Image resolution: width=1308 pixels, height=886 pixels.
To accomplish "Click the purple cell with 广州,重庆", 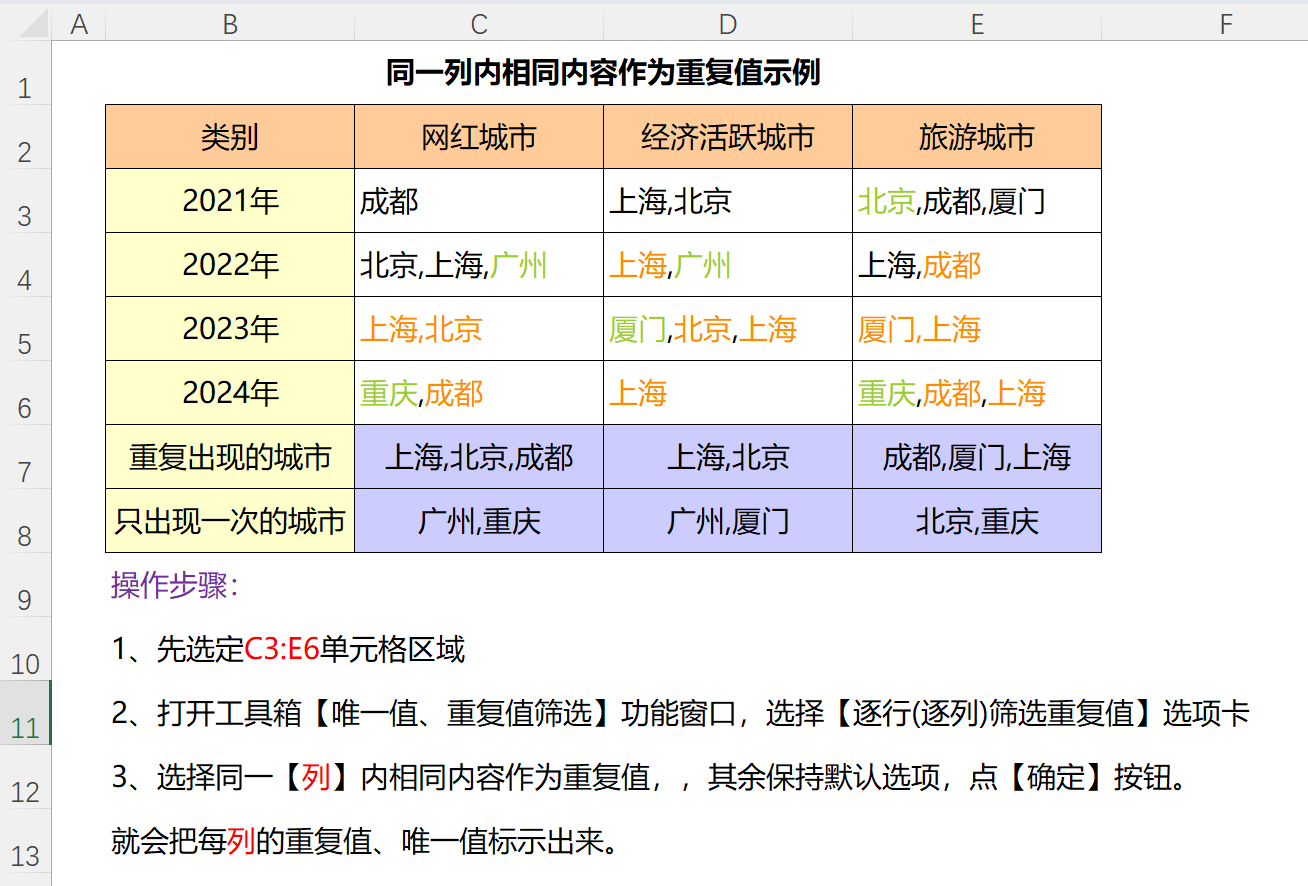I will (479, 521).
